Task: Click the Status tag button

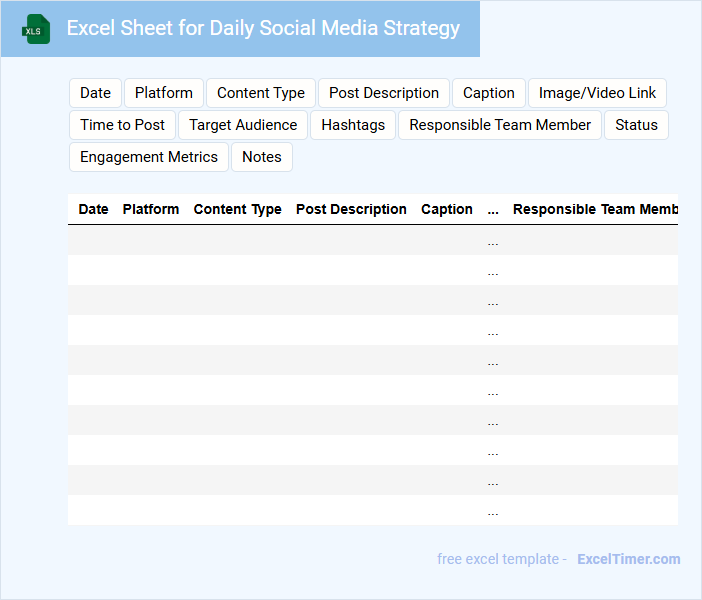Action: (x=636, y=125)
